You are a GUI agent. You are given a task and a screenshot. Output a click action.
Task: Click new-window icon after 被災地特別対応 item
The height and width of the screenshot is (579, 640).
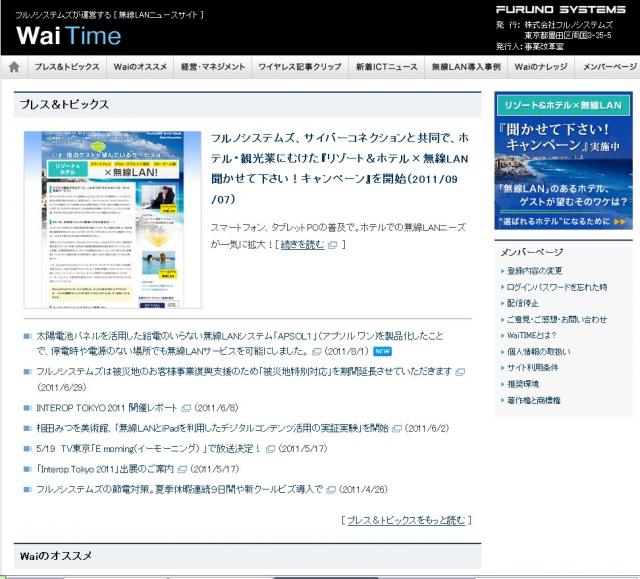pyautogui.click(x=460, y=372)
